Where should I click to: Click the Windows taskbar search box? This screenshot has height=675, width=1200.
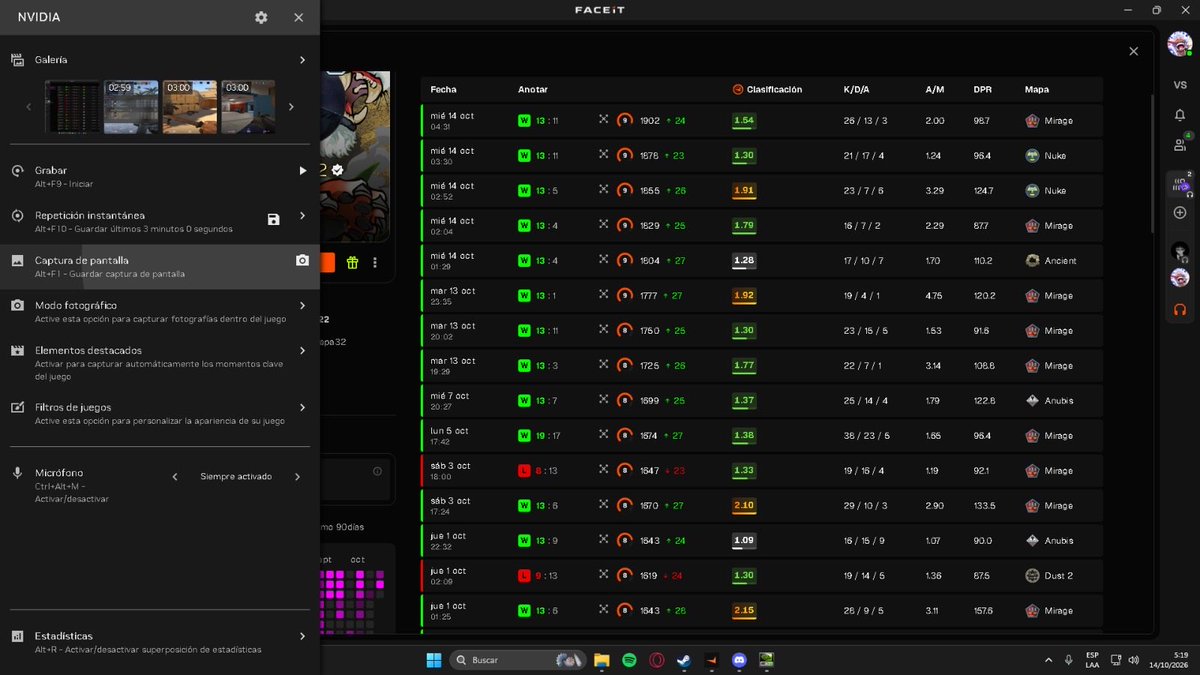point(518,660)
